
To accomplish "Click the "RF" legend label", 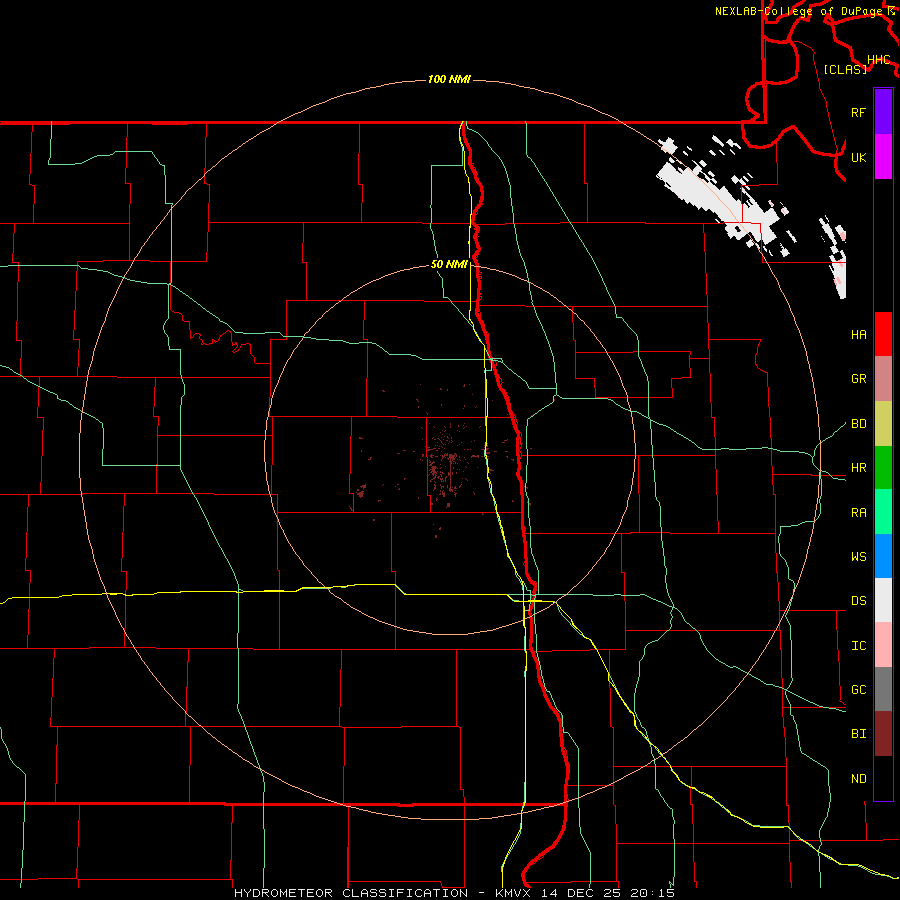I will point(858,112).
